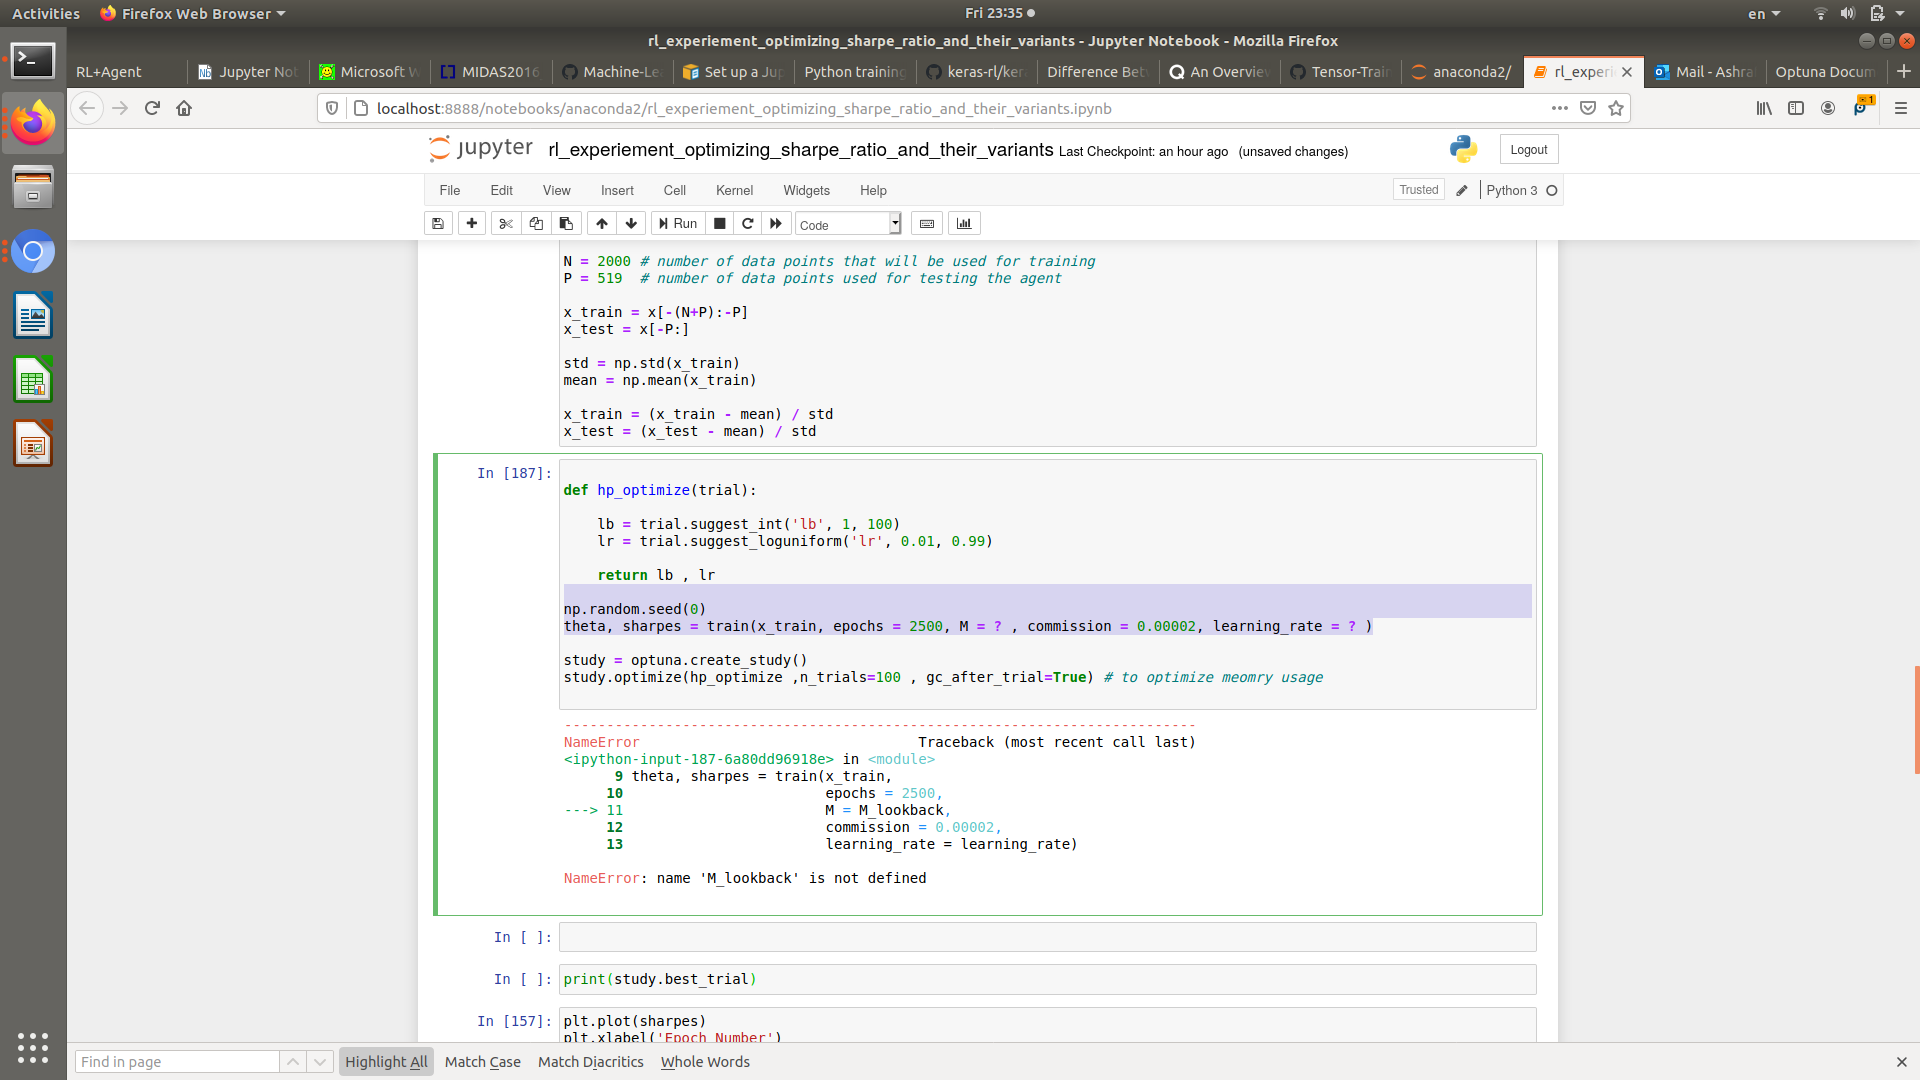
Task: Open the command palette keyboard icon
Action: coord(926,223)
